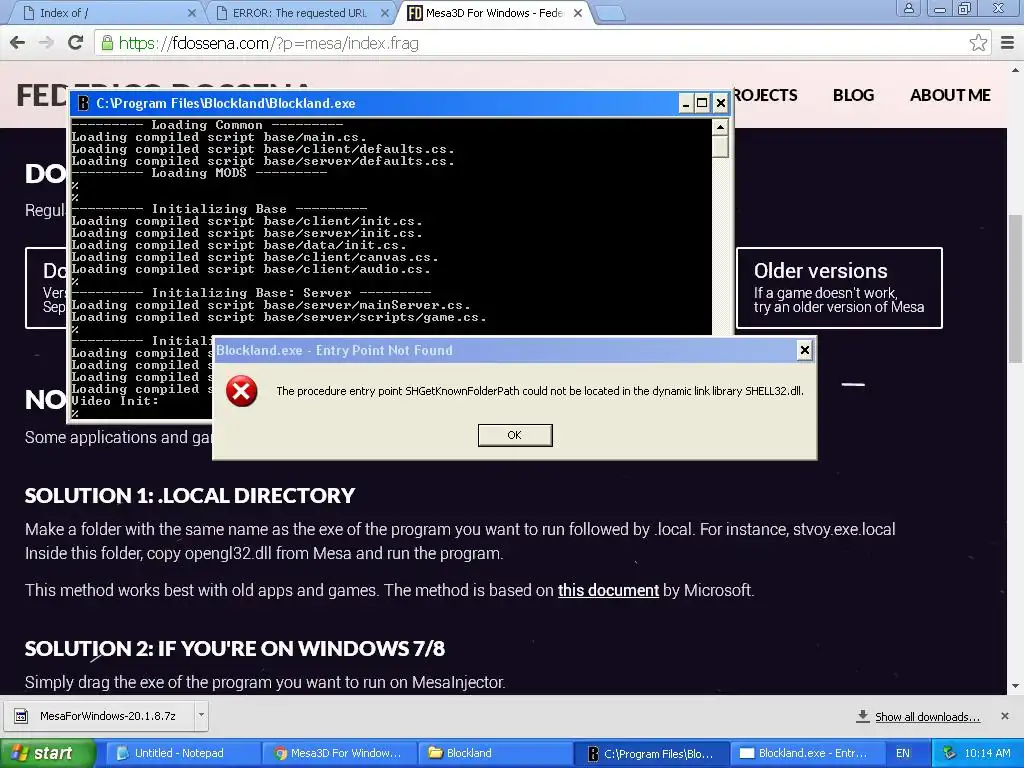1024x768 pixels.
Task: Go back in Chrome browser
Action: [x=18, y=43]
